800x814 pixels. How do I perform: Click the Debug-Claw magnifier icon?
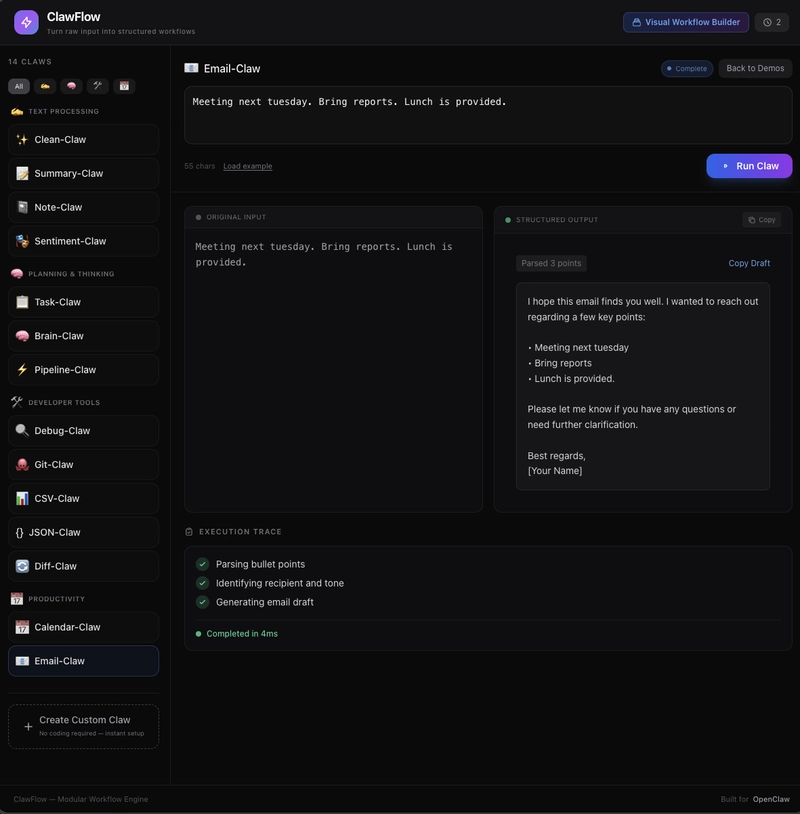coord(22,431)
